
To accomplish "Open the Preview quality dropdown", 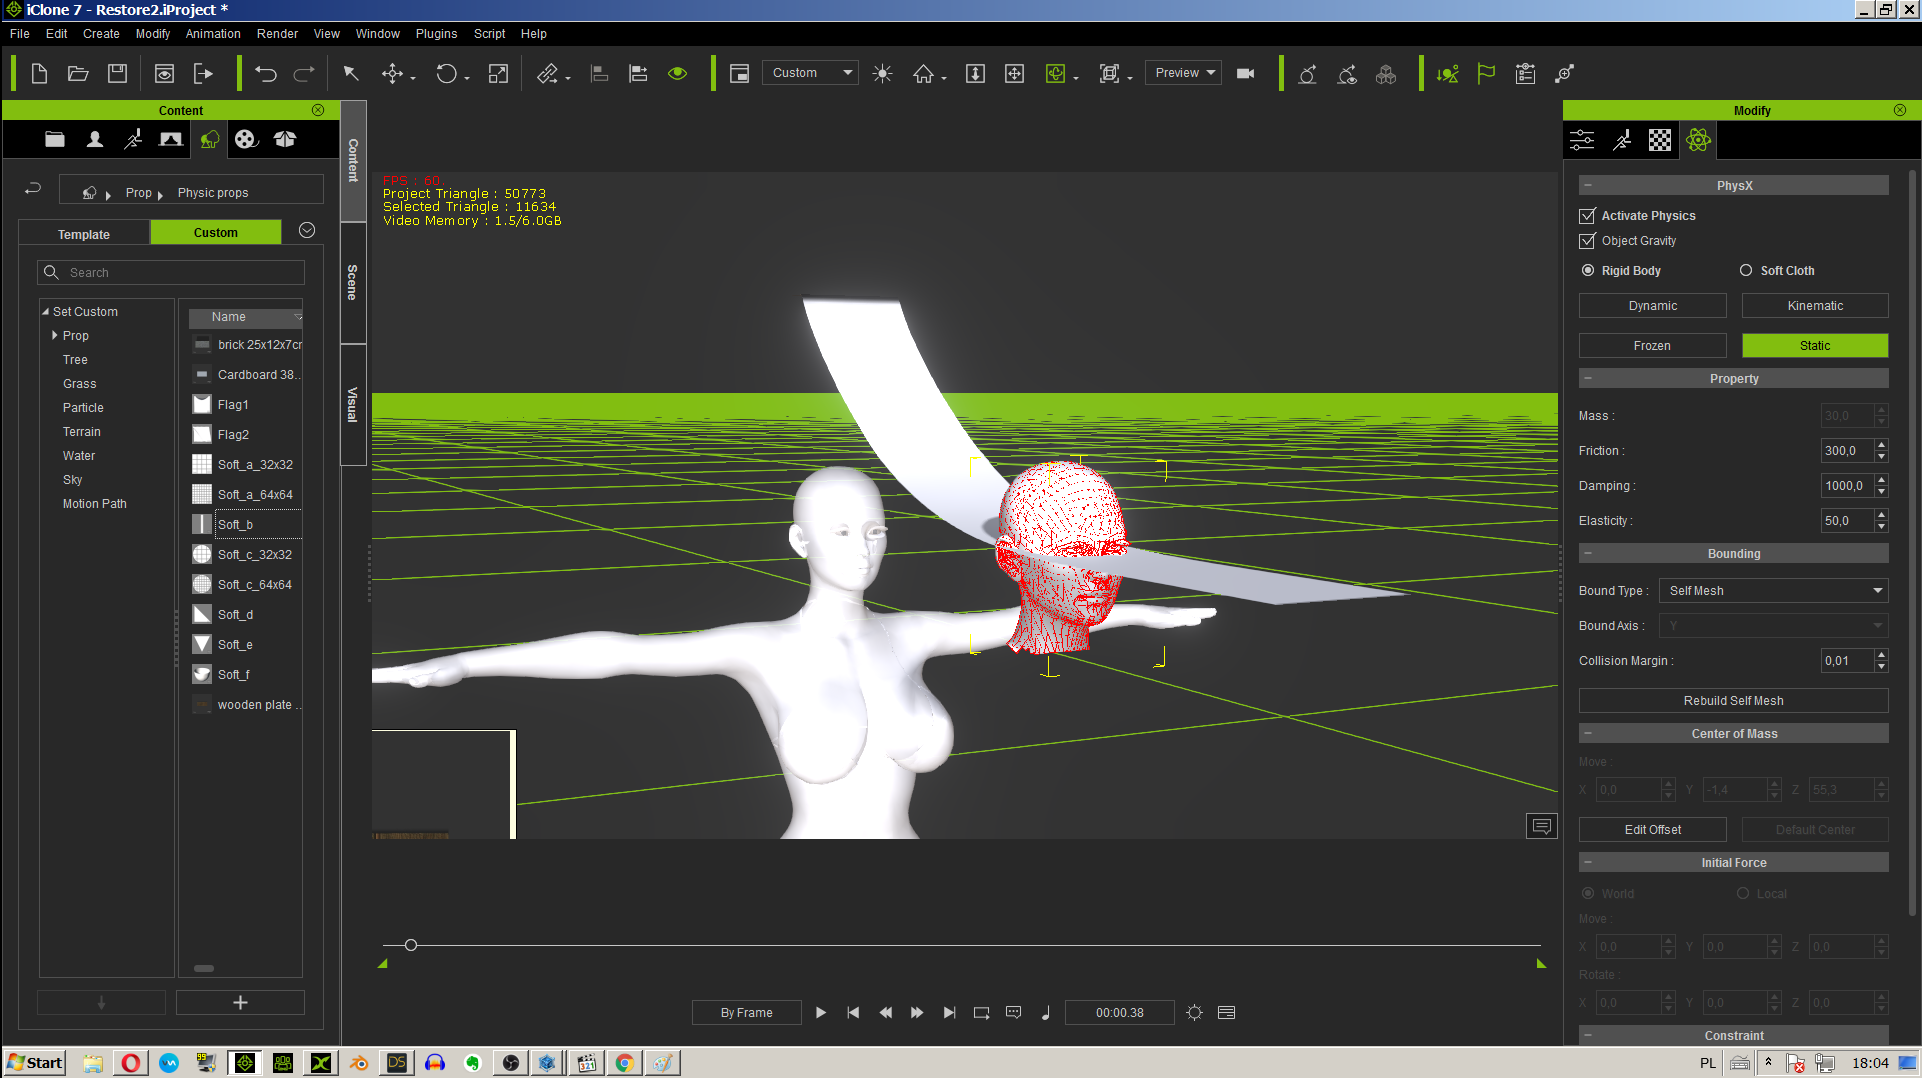I will (1184, 72).
